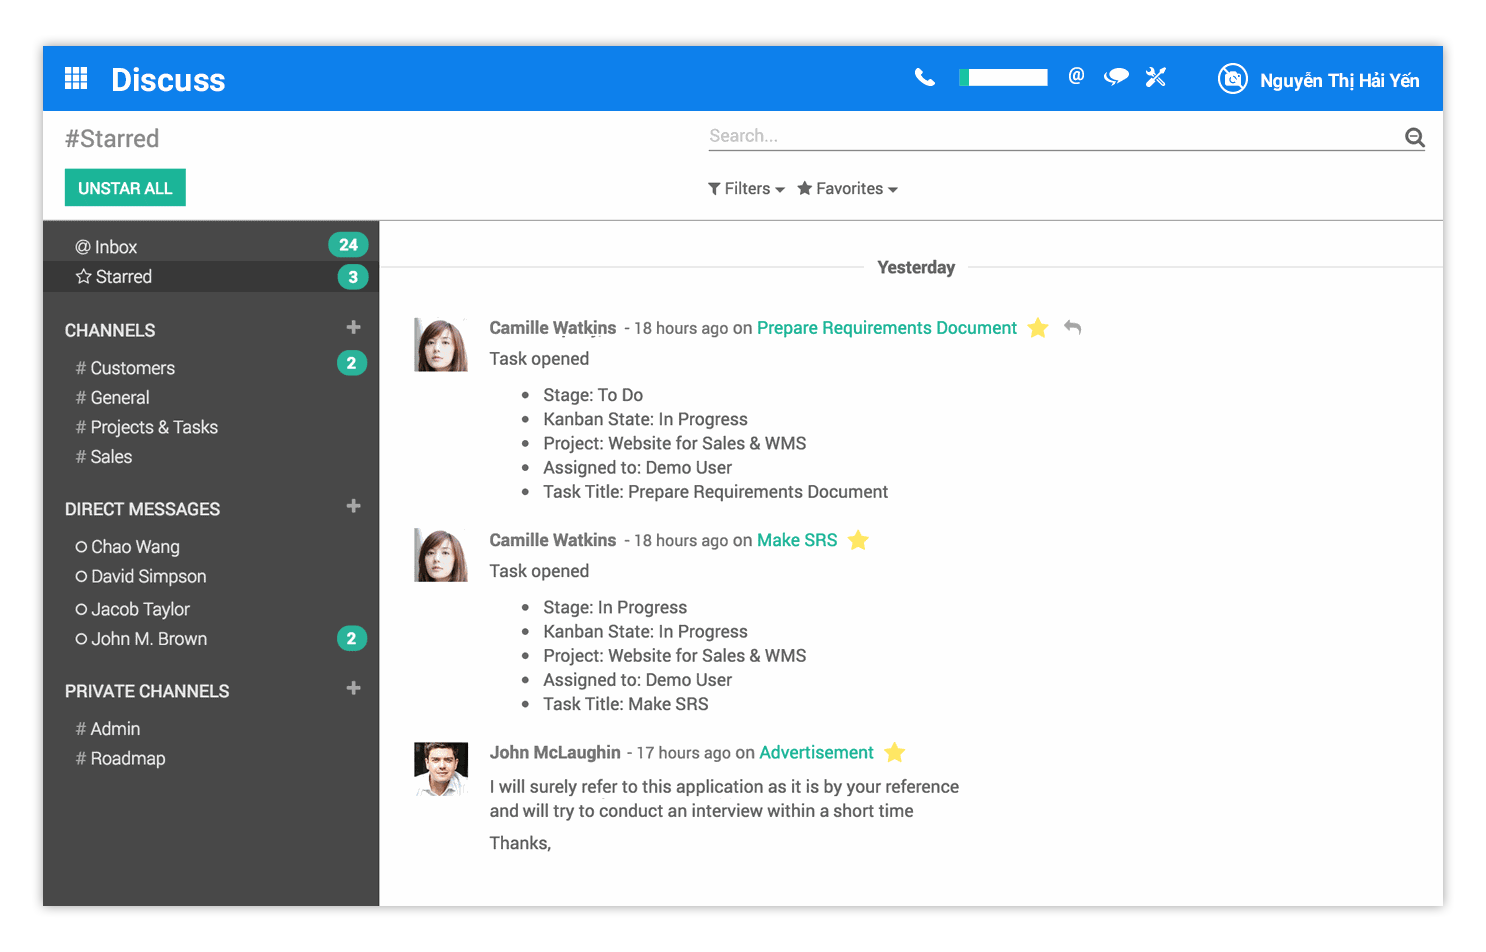Unstar John McLaughlin's Advertisement message
Viewport: 1486px width, 952px height.
[x=894, y=752]
